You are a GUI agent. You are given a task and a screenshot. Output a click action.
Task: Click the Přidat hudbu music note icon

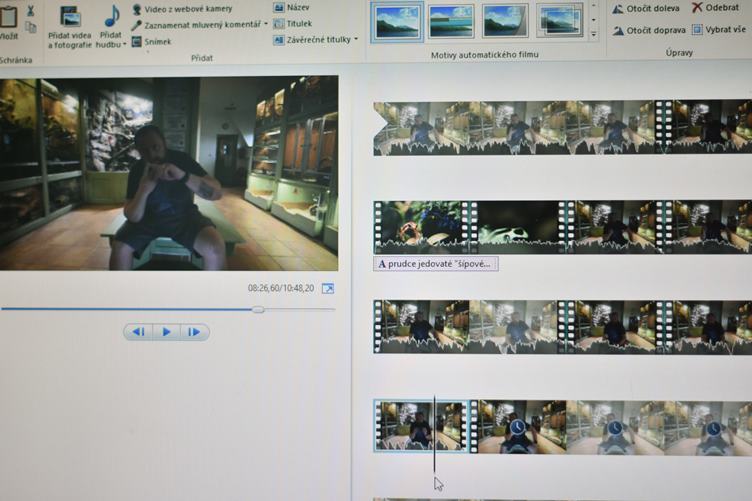[x=111, y=17]
